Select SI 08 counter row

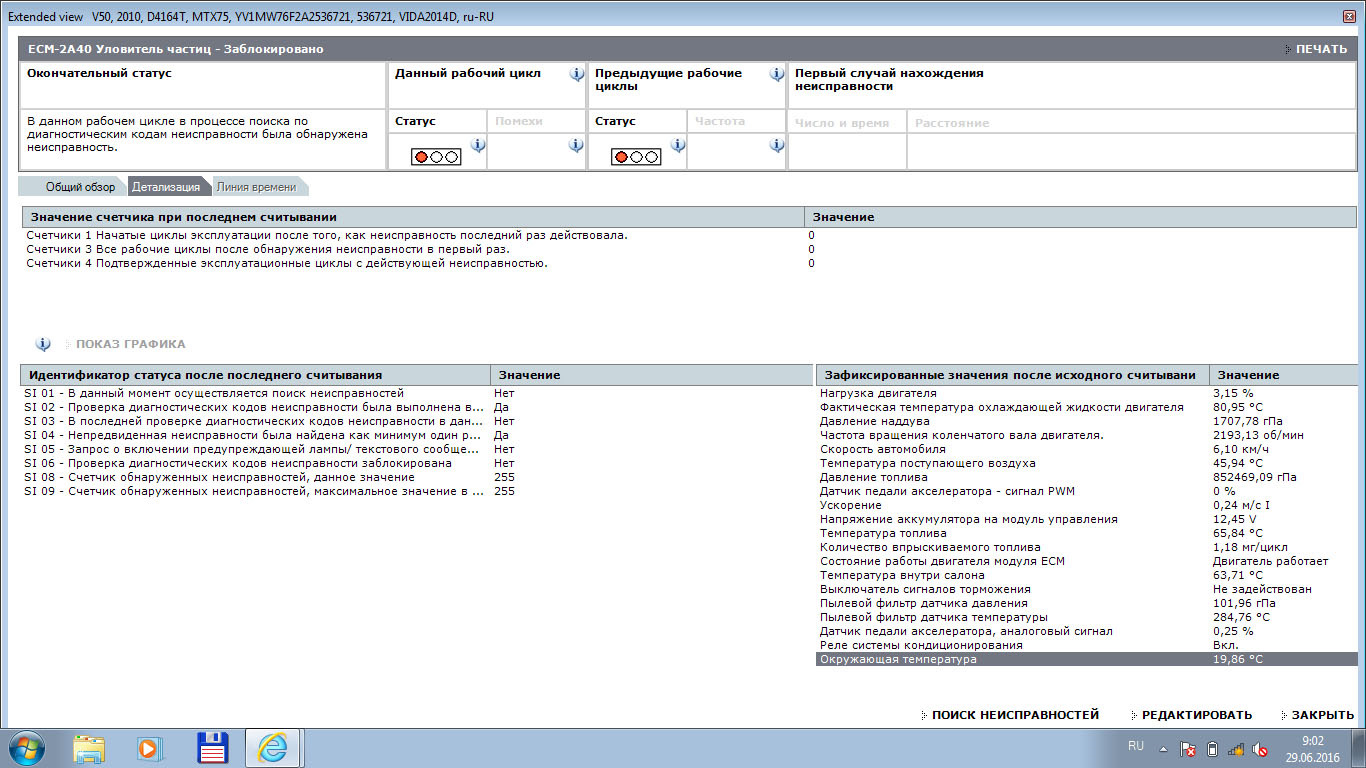coord(417,477)
